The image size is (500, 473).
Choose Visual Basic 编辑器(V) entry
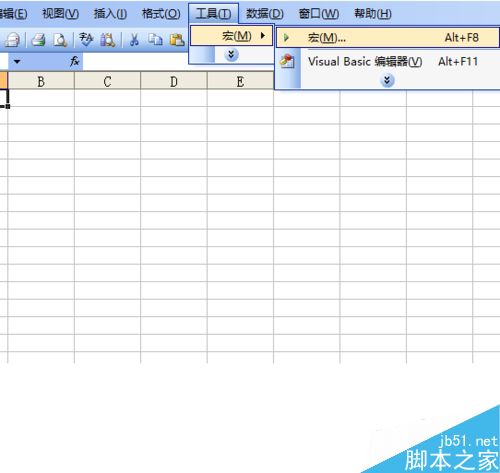388,62
